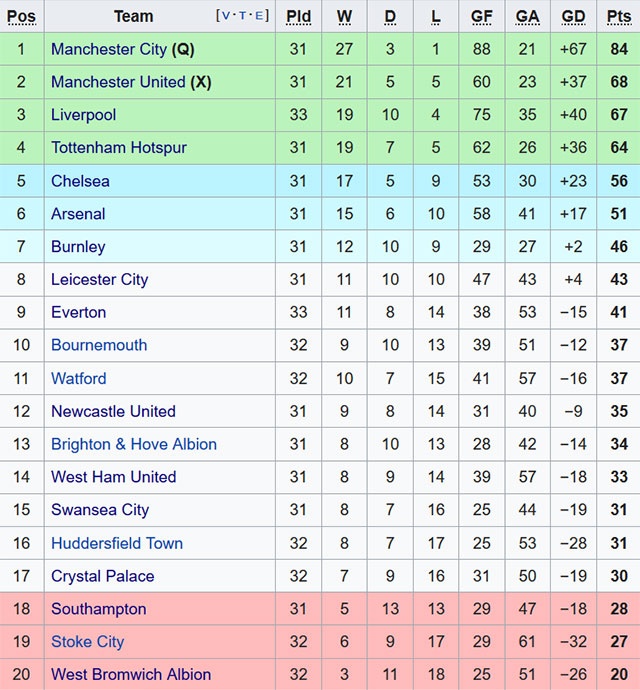Click the Watford team link
Viewport: 640px width, 690px height.
(78, 378)
